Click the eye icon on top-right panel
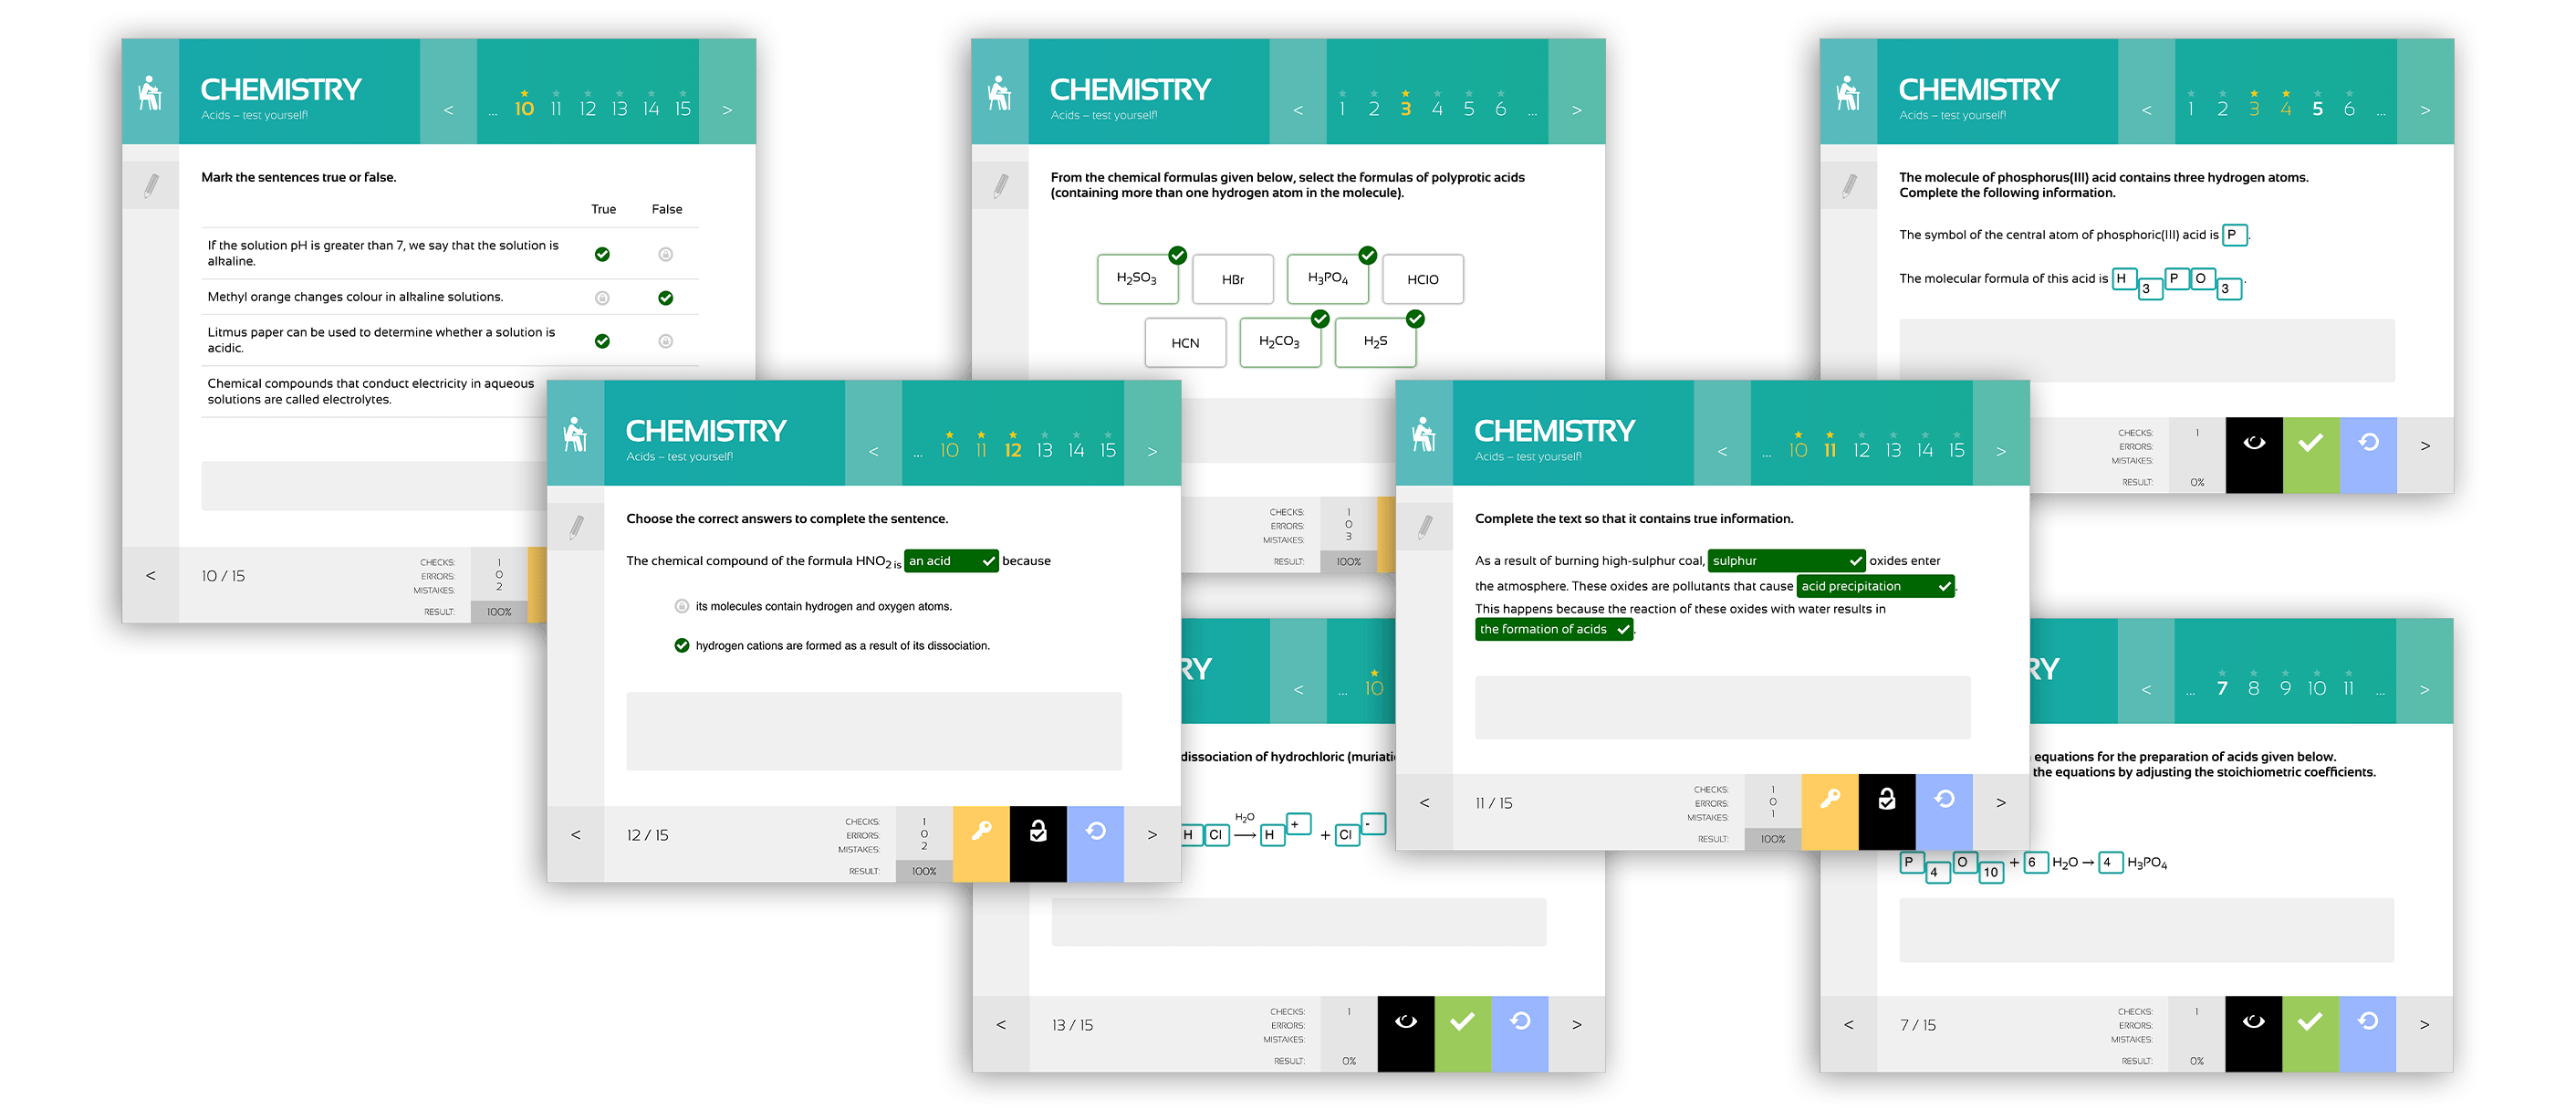 (2256, 445)
